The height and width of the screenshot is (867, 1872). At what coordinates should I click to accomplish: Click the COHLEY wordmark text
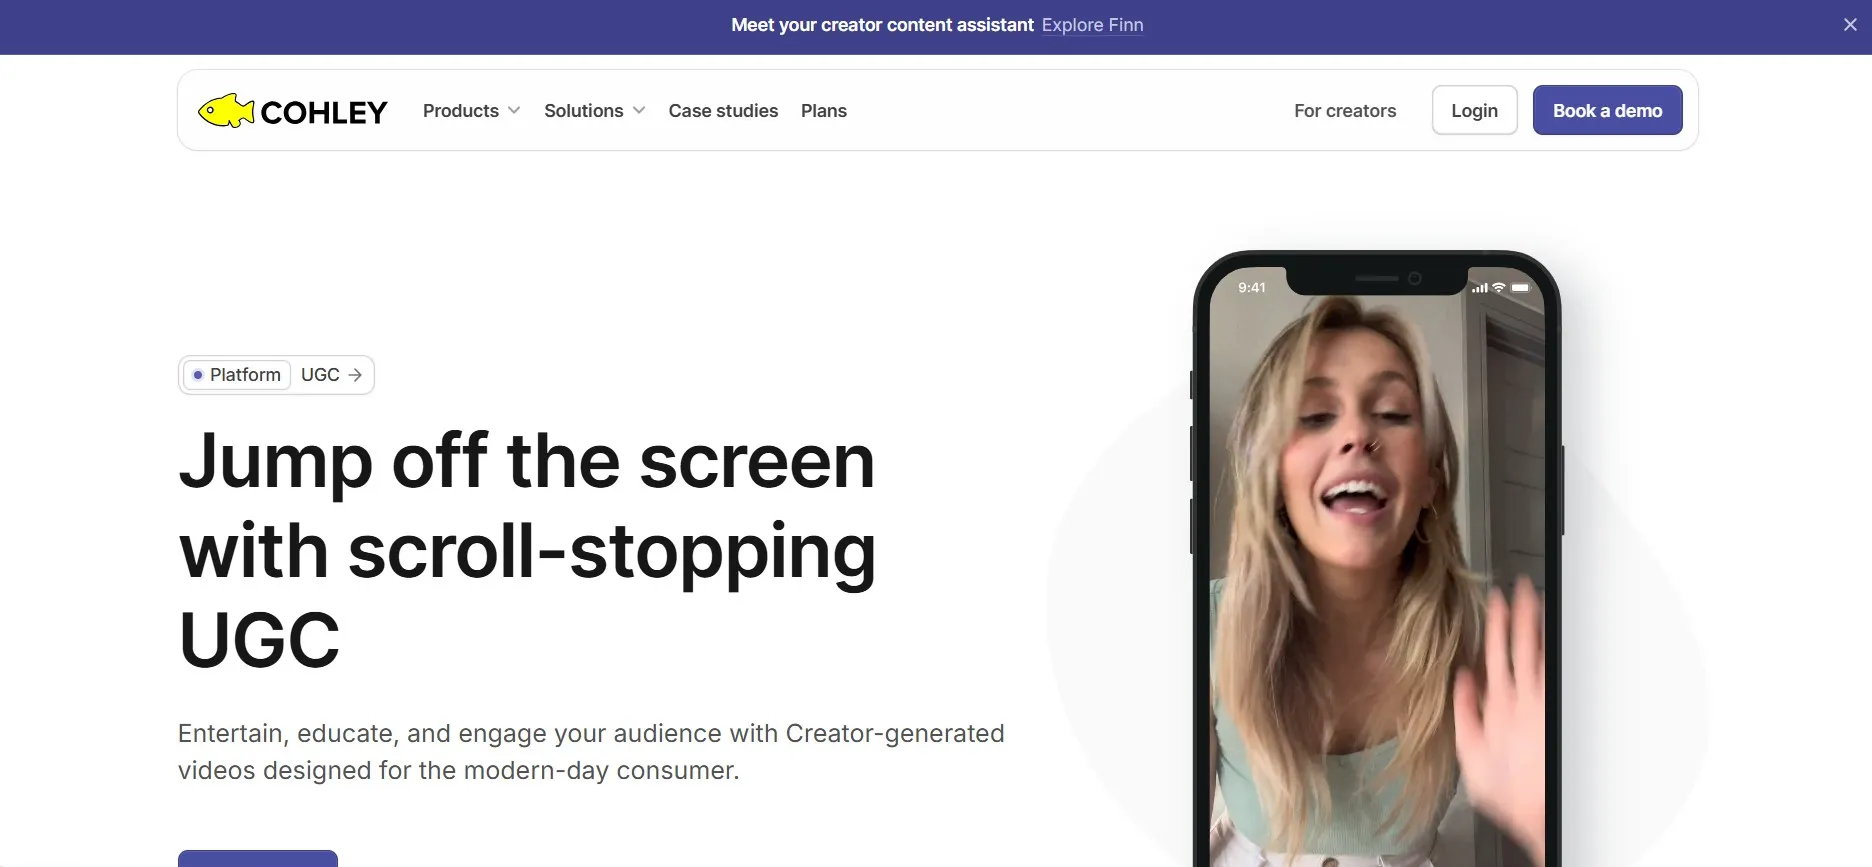tap(324, 113)
